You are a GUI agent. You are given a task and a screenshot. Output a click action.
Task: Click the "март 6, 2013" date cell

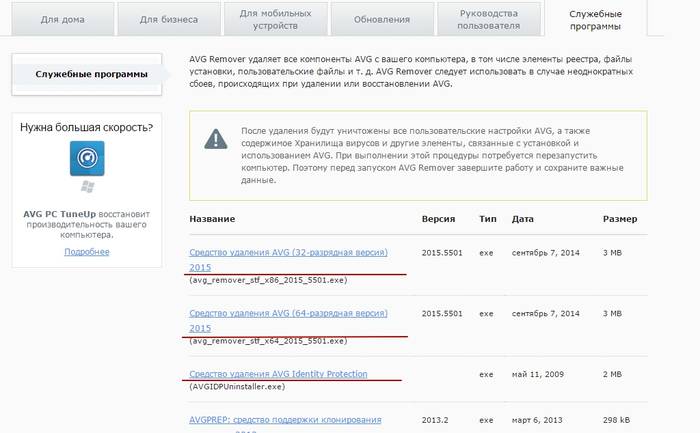537,420
